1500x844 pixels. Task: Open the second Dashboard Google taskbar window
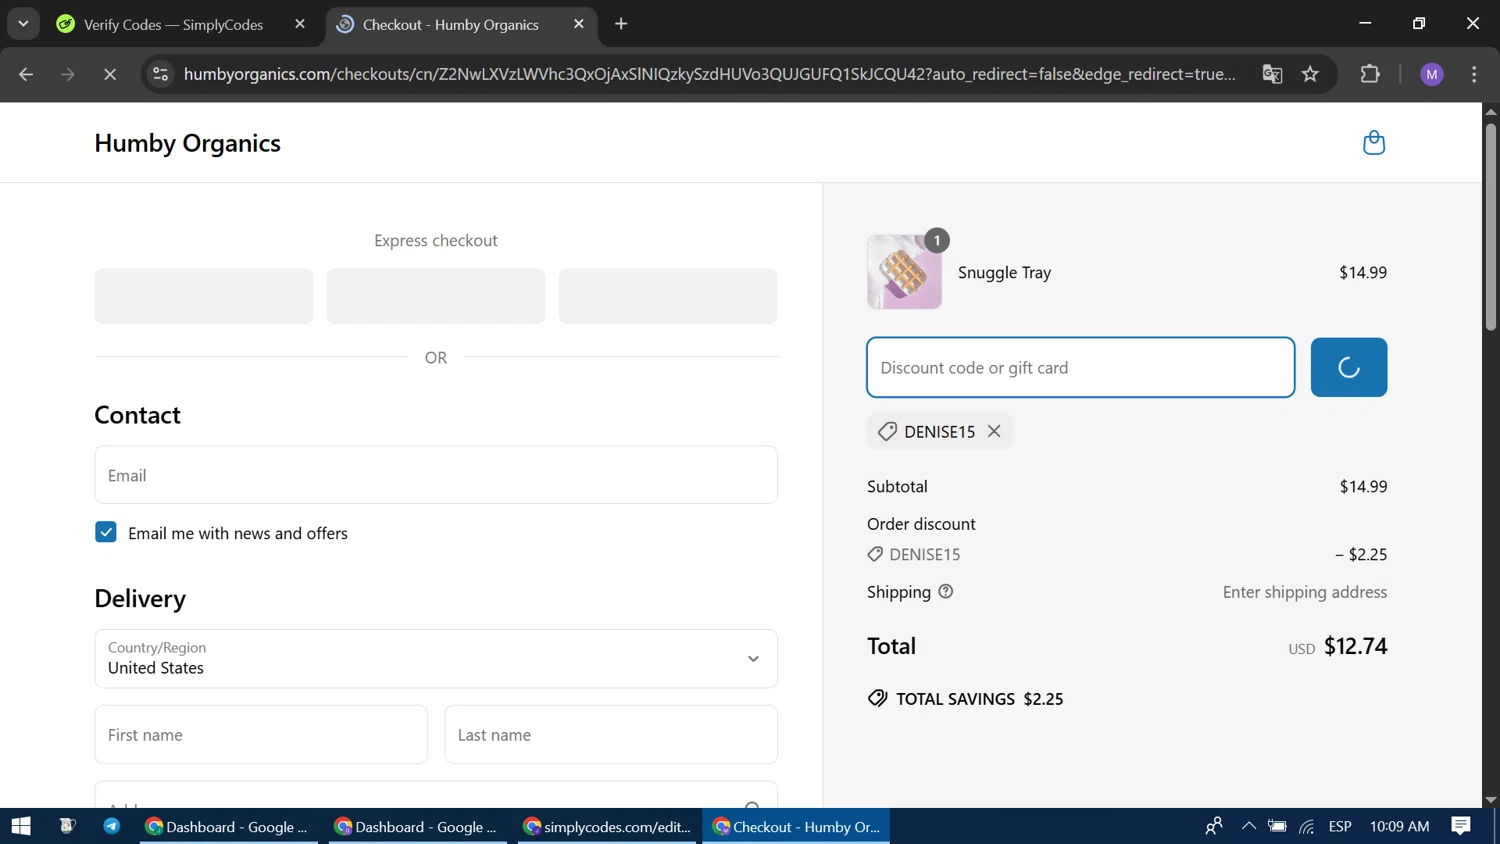(x=418, y=826)
